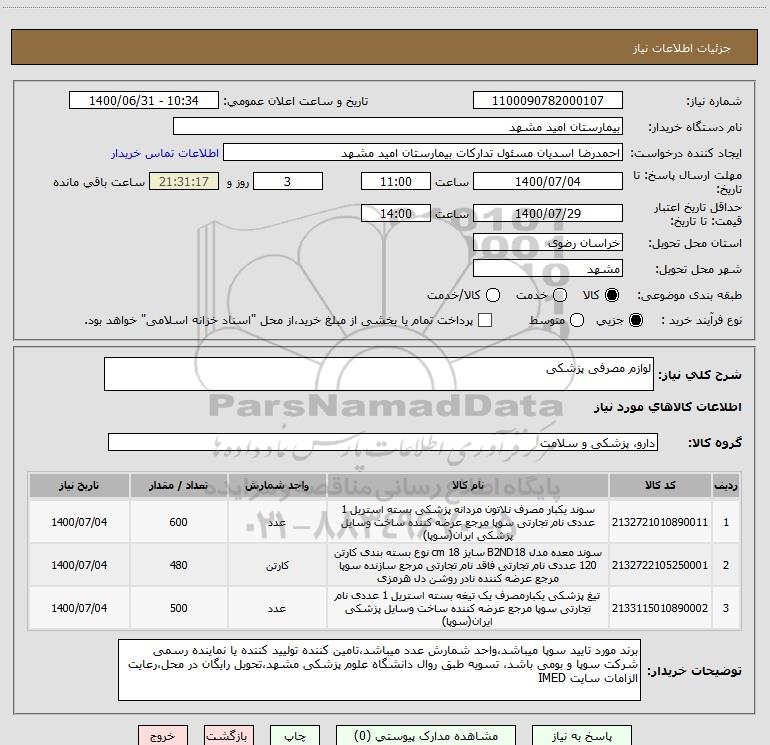Click delivery province field خراسان رضوی
Screen dimensions: 770x745
tap(548, 243)
